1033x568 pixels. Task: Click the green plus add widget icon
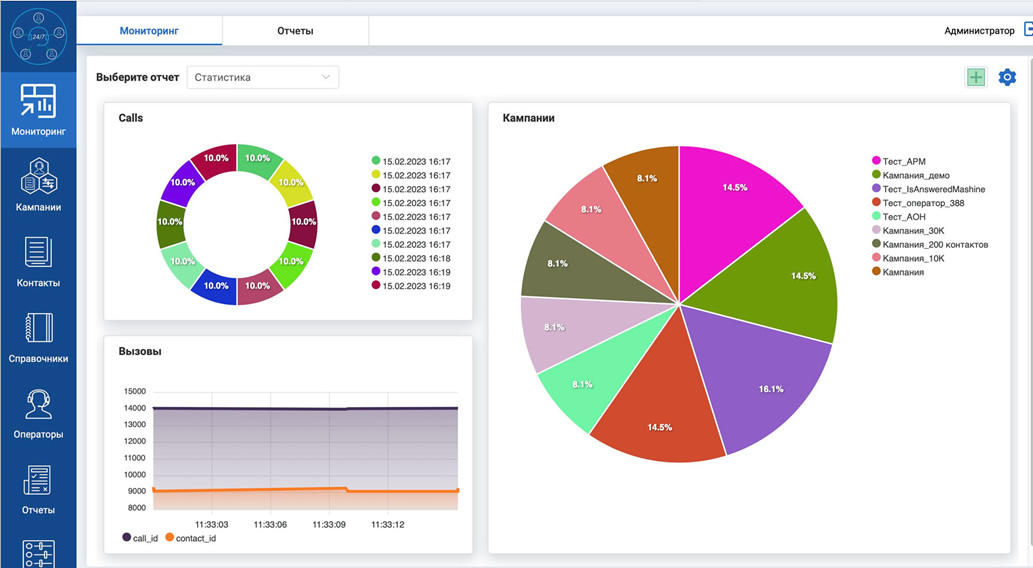(975, 77)
